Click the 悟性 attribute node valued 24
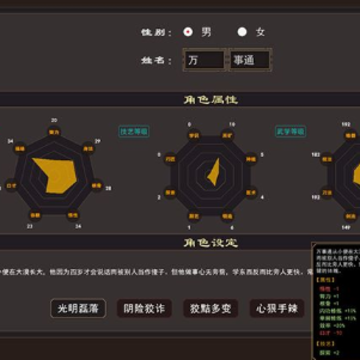 click(x=73, y=215)
